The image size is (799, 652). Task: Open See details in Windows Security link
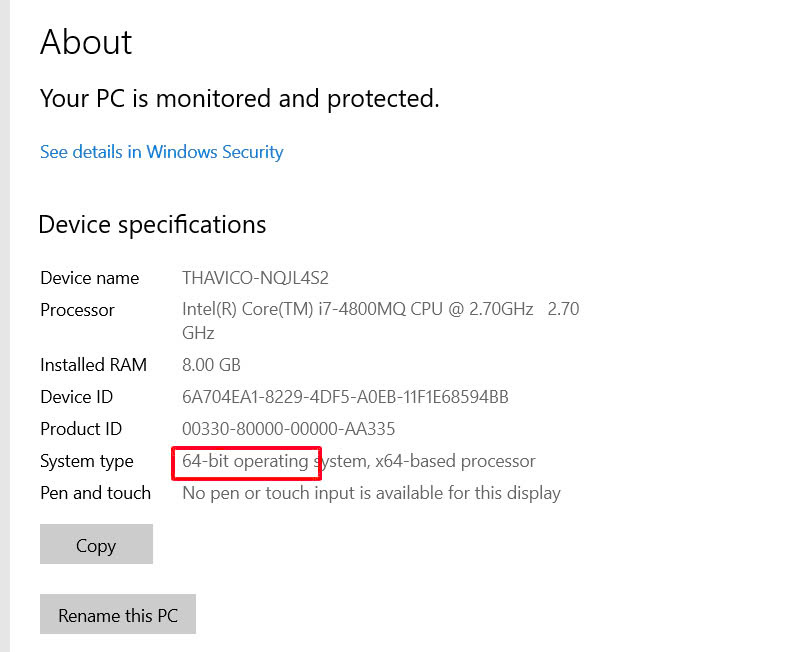[x=162, y=152]
